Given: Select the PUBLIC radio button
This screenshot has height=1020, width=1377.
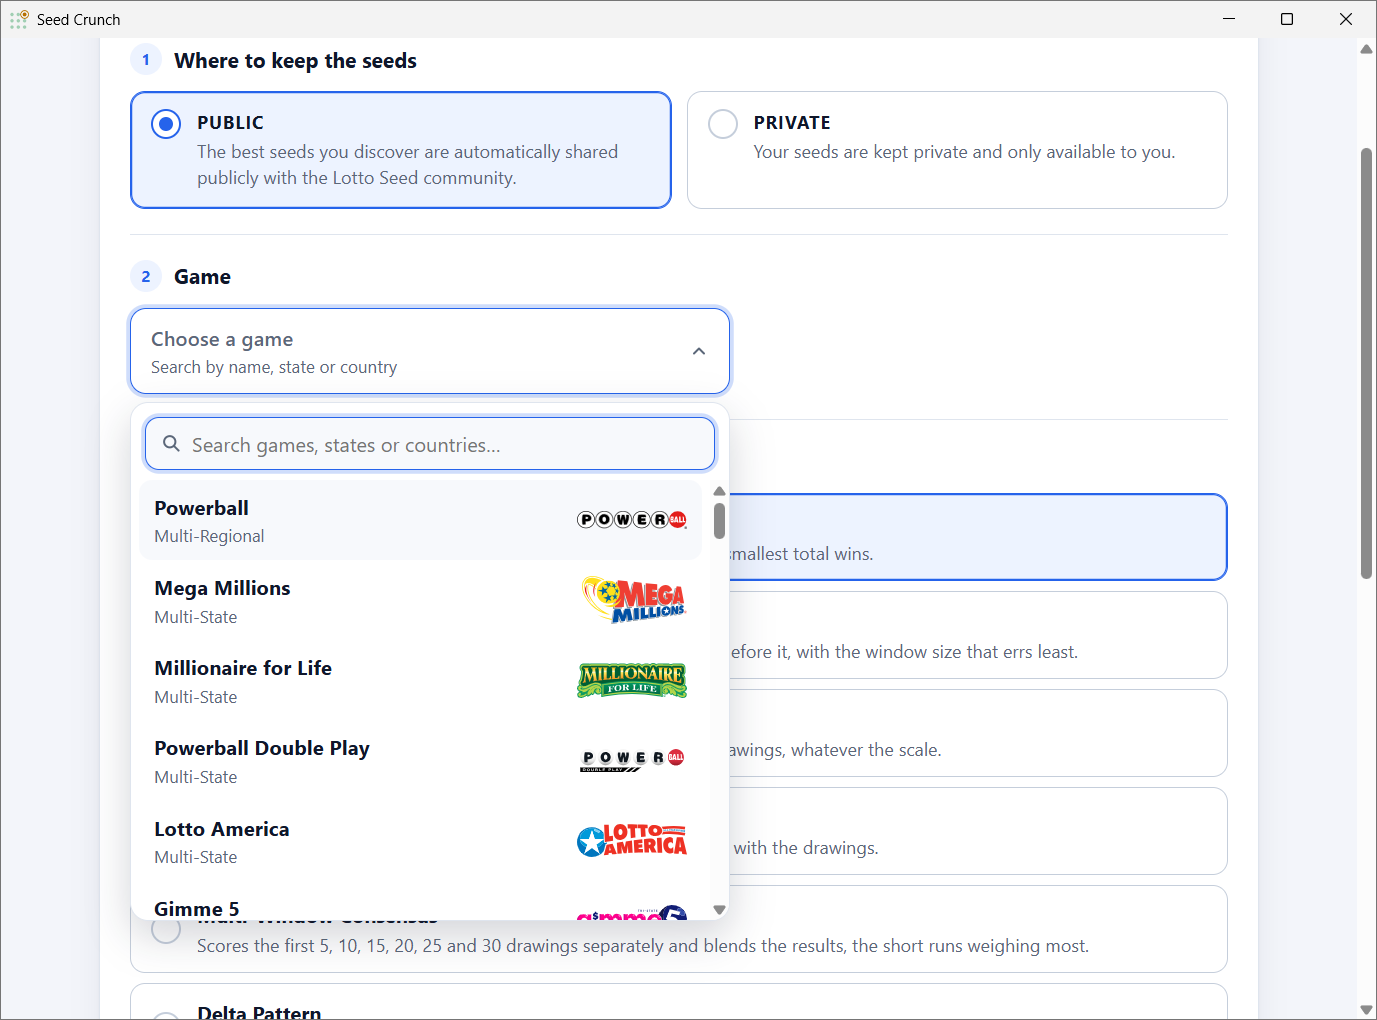Looking at the screenshot, I should coord(166,124).
